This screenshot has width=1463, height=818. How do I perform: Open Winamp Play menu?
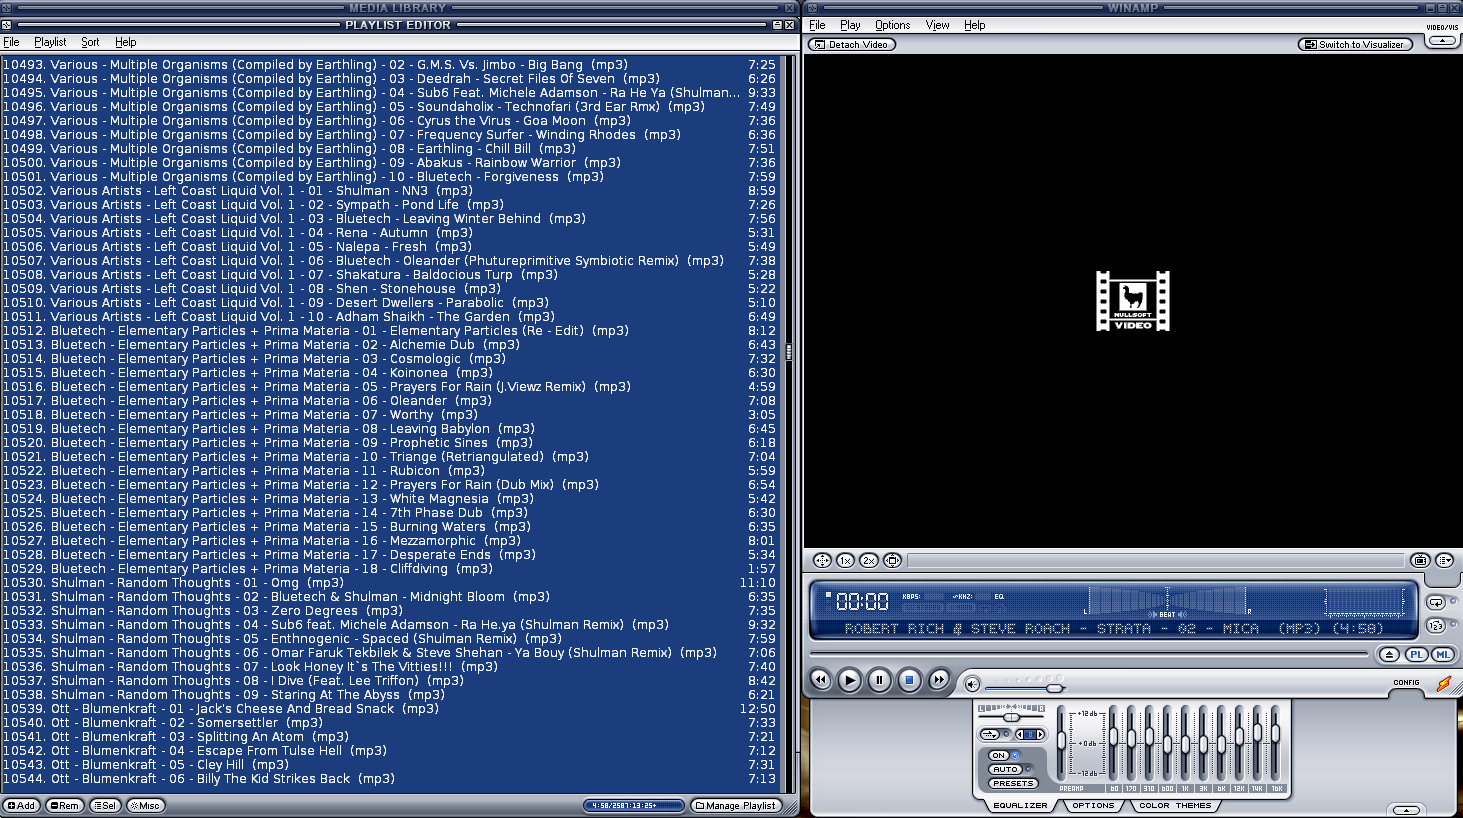(850, 25)
